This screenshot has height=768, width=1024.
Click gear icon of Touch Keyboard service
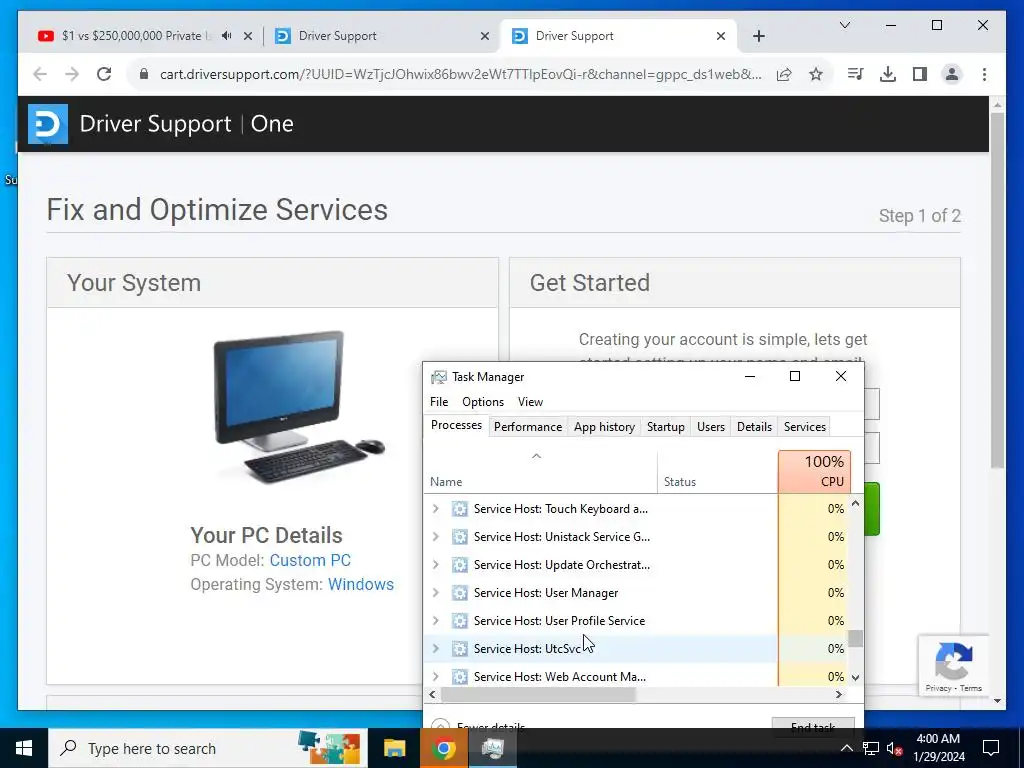tap(460, 509)
